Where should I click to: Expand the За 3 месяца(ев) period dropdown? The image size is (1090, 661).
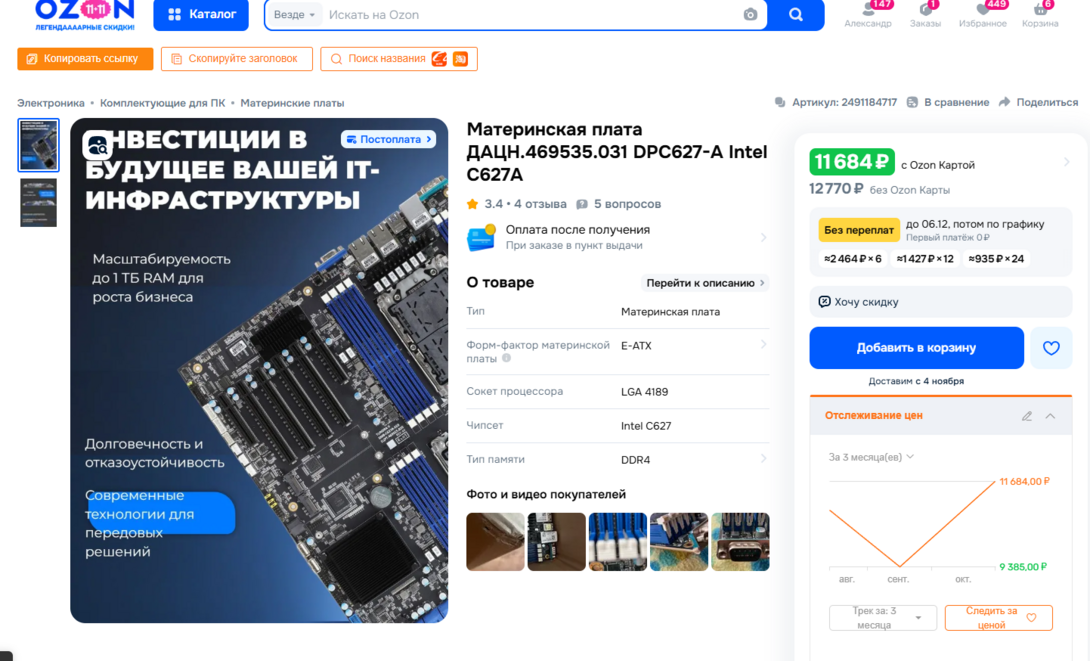click(871, 457)
